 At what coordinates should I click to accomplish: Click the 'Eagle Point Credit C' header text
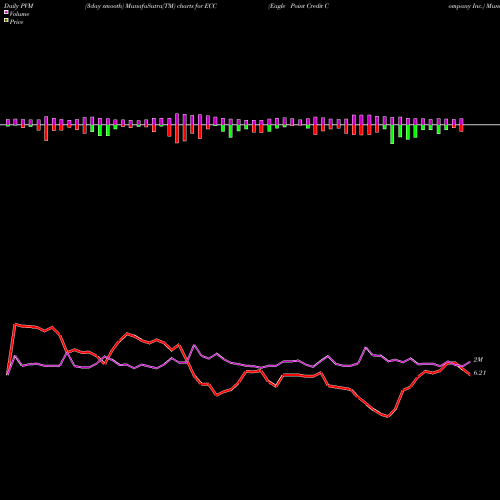(299, 6)
